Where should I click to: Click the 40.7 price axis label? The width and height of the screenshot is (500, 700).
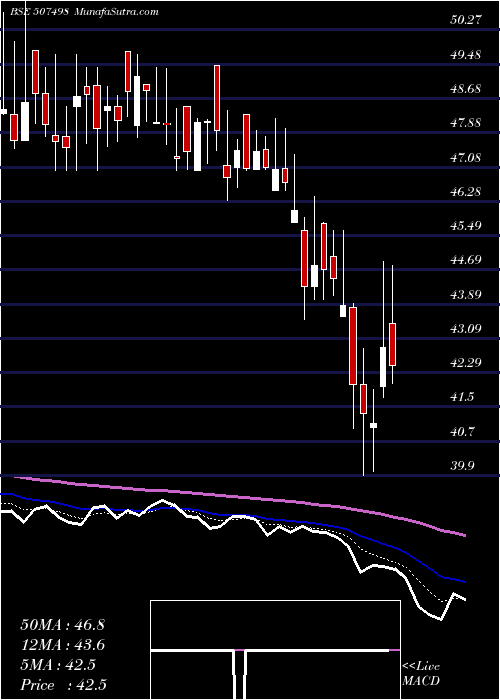click(462, 431)
